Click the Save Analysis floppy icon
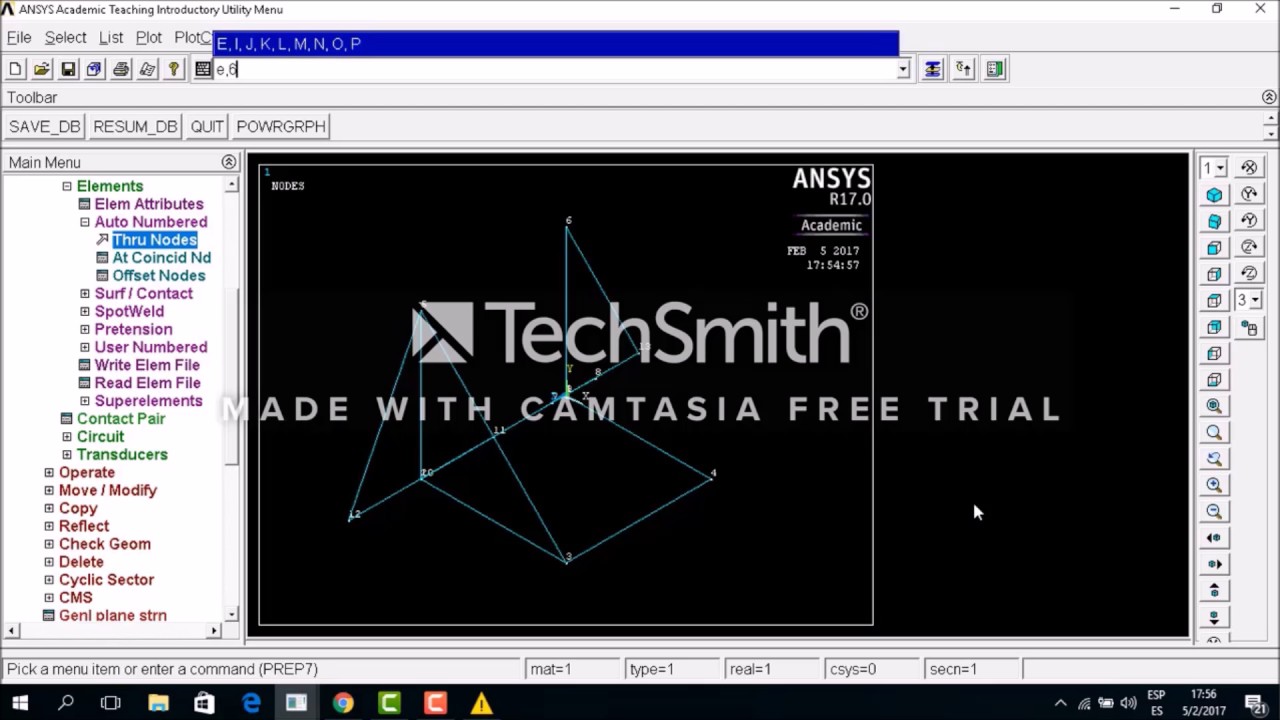This screenshot has width=1280, height=720. click(68, 69)
